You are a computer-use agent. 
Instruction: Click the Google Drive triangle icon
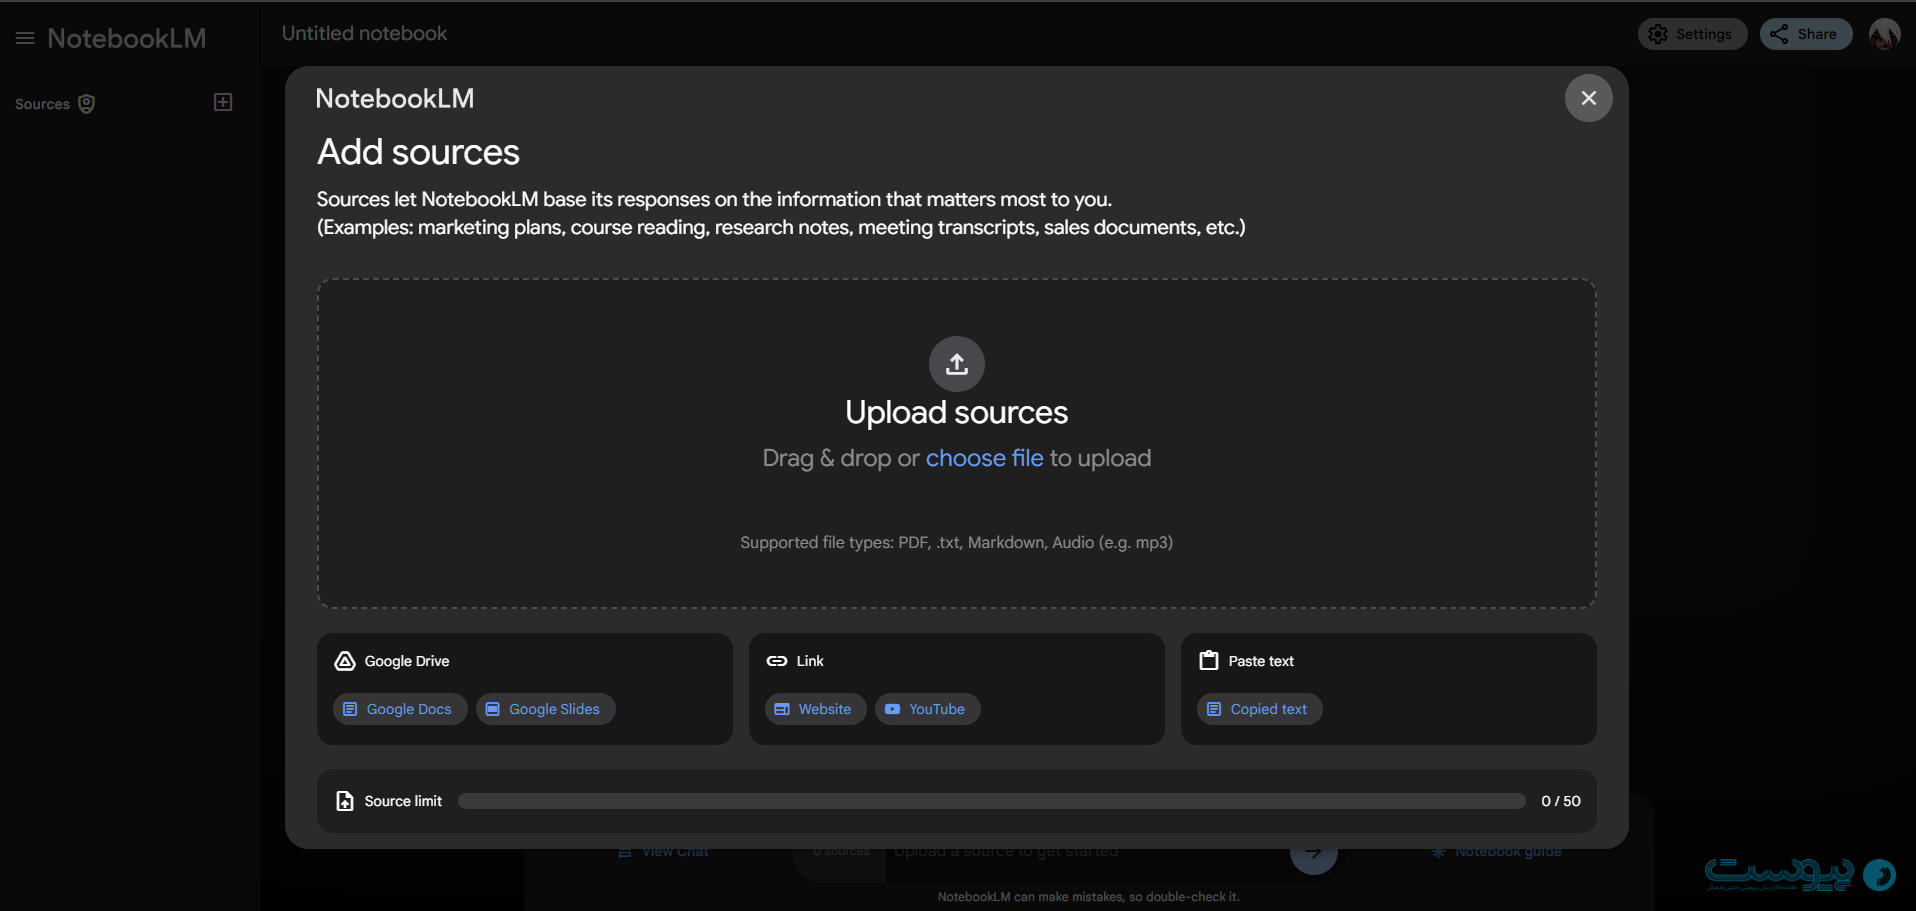tap(345, 661)
